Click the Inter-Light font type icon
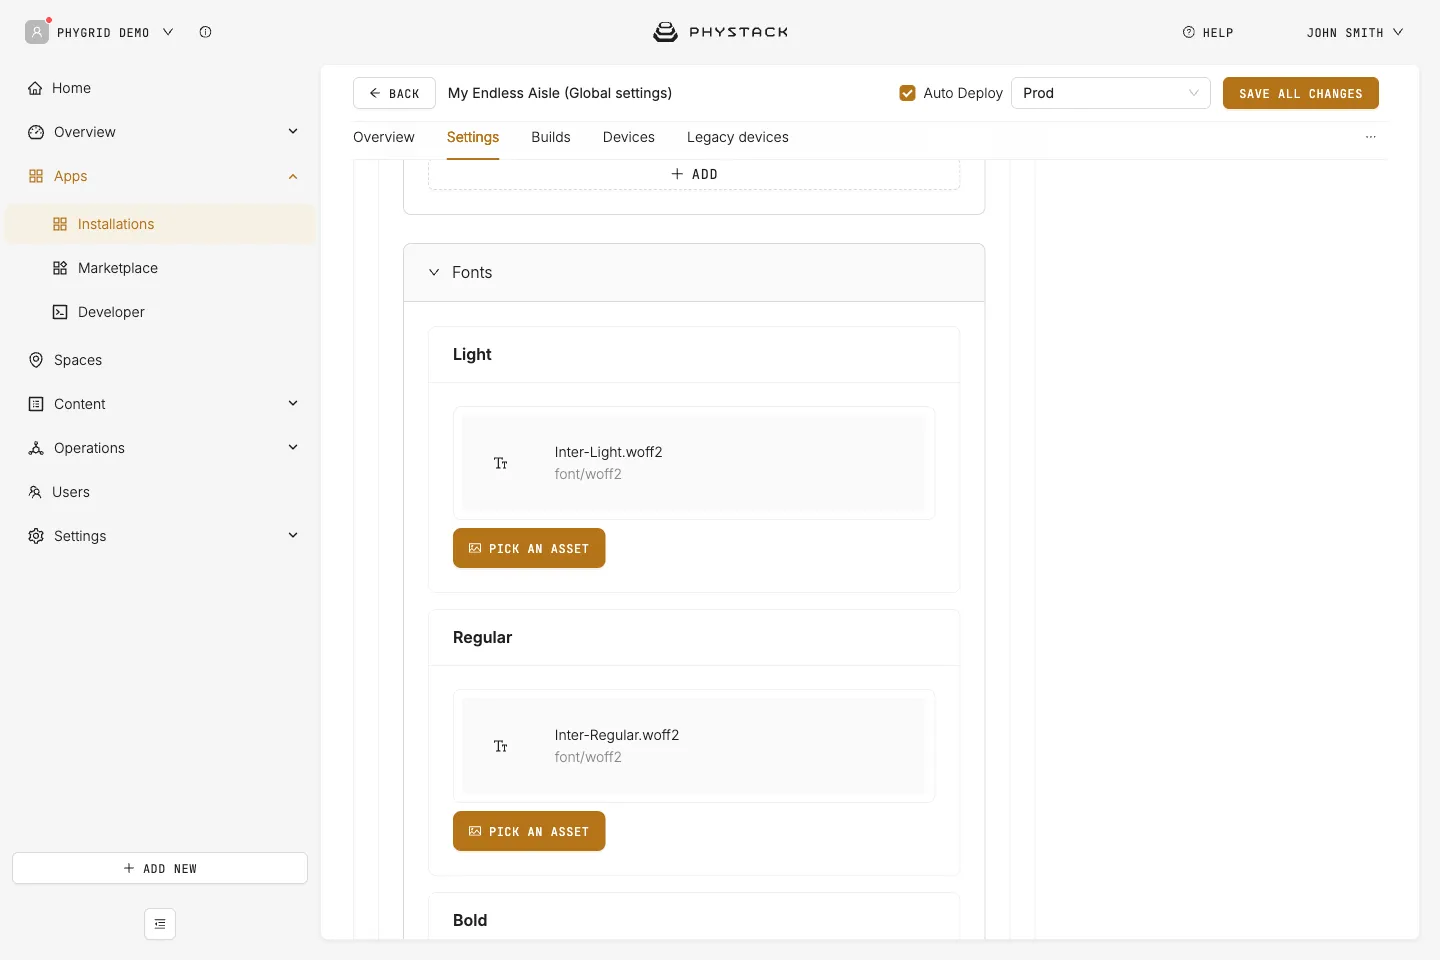This screenshot has height=960, width=1440. [501, 463]
